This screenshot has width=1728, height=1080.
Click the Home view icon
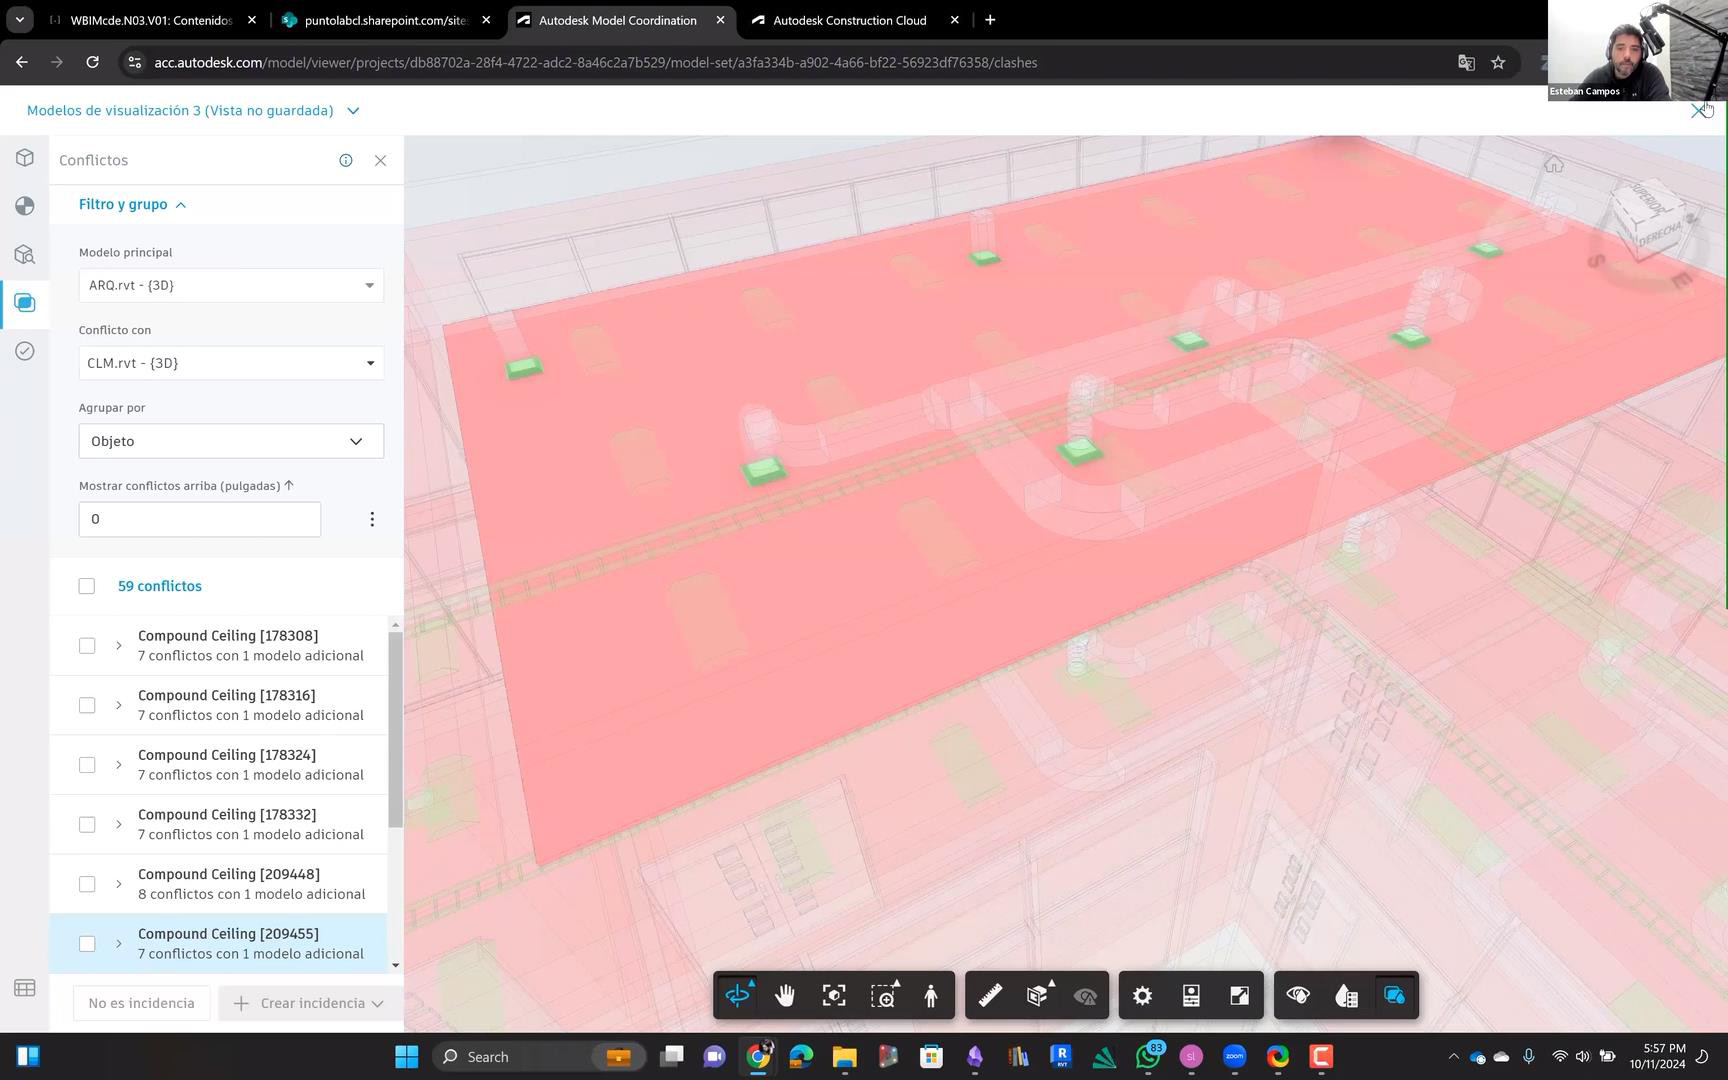1553,165
